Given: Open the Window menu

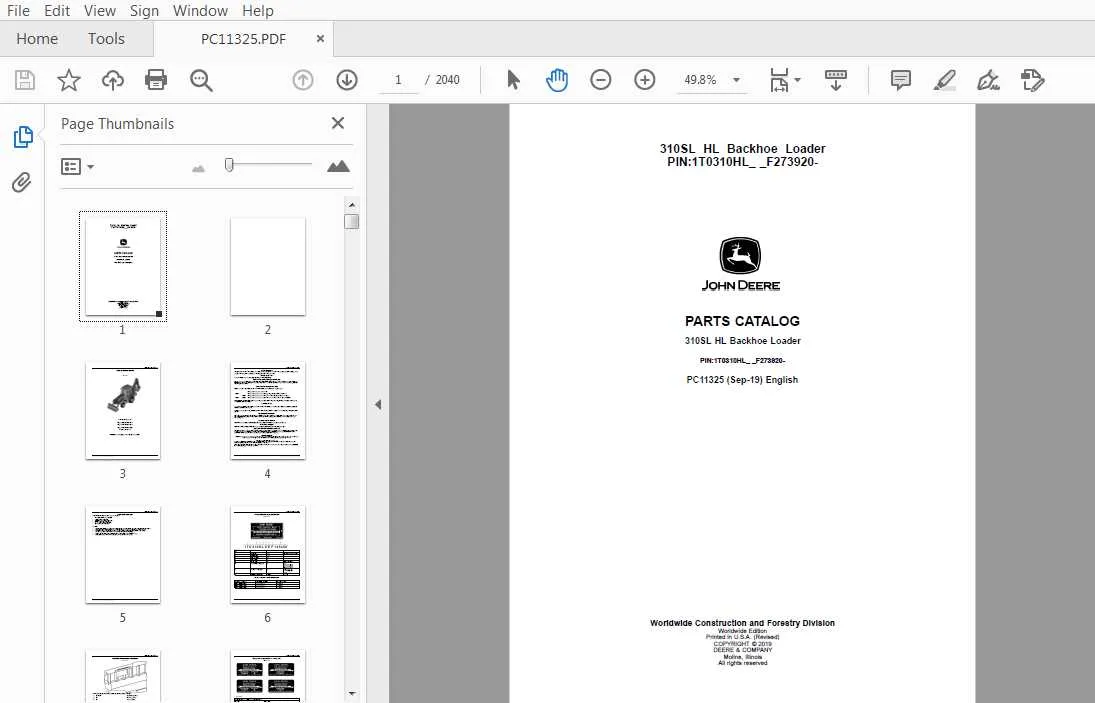Looking at the screenshot, I should tap(200, 10).
